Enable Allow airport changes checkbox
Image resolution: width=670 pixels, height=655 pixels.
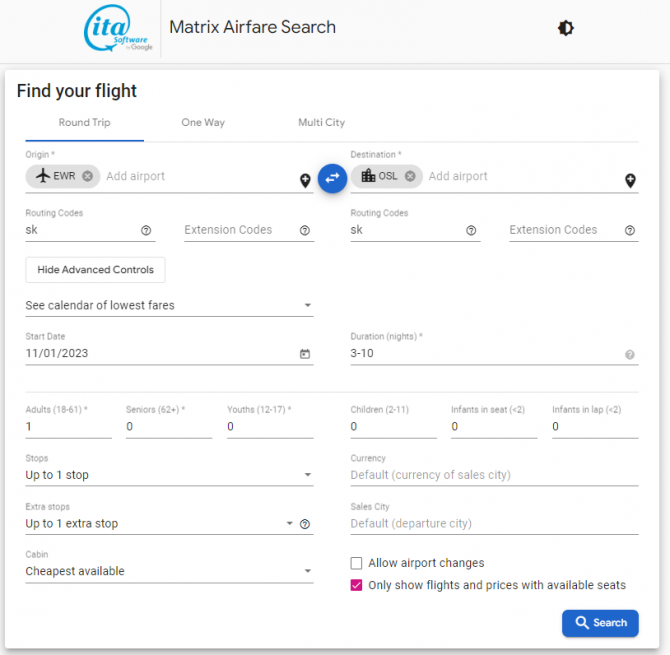point(357,563)
